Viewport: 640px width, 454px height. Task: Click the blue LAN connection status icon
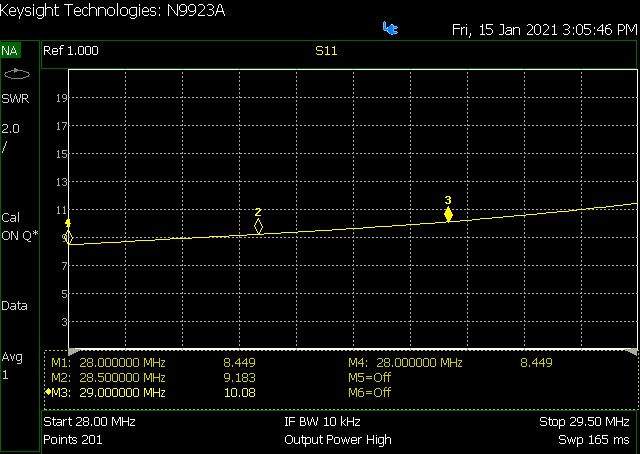pyautogui.click(x=390, y=29)
